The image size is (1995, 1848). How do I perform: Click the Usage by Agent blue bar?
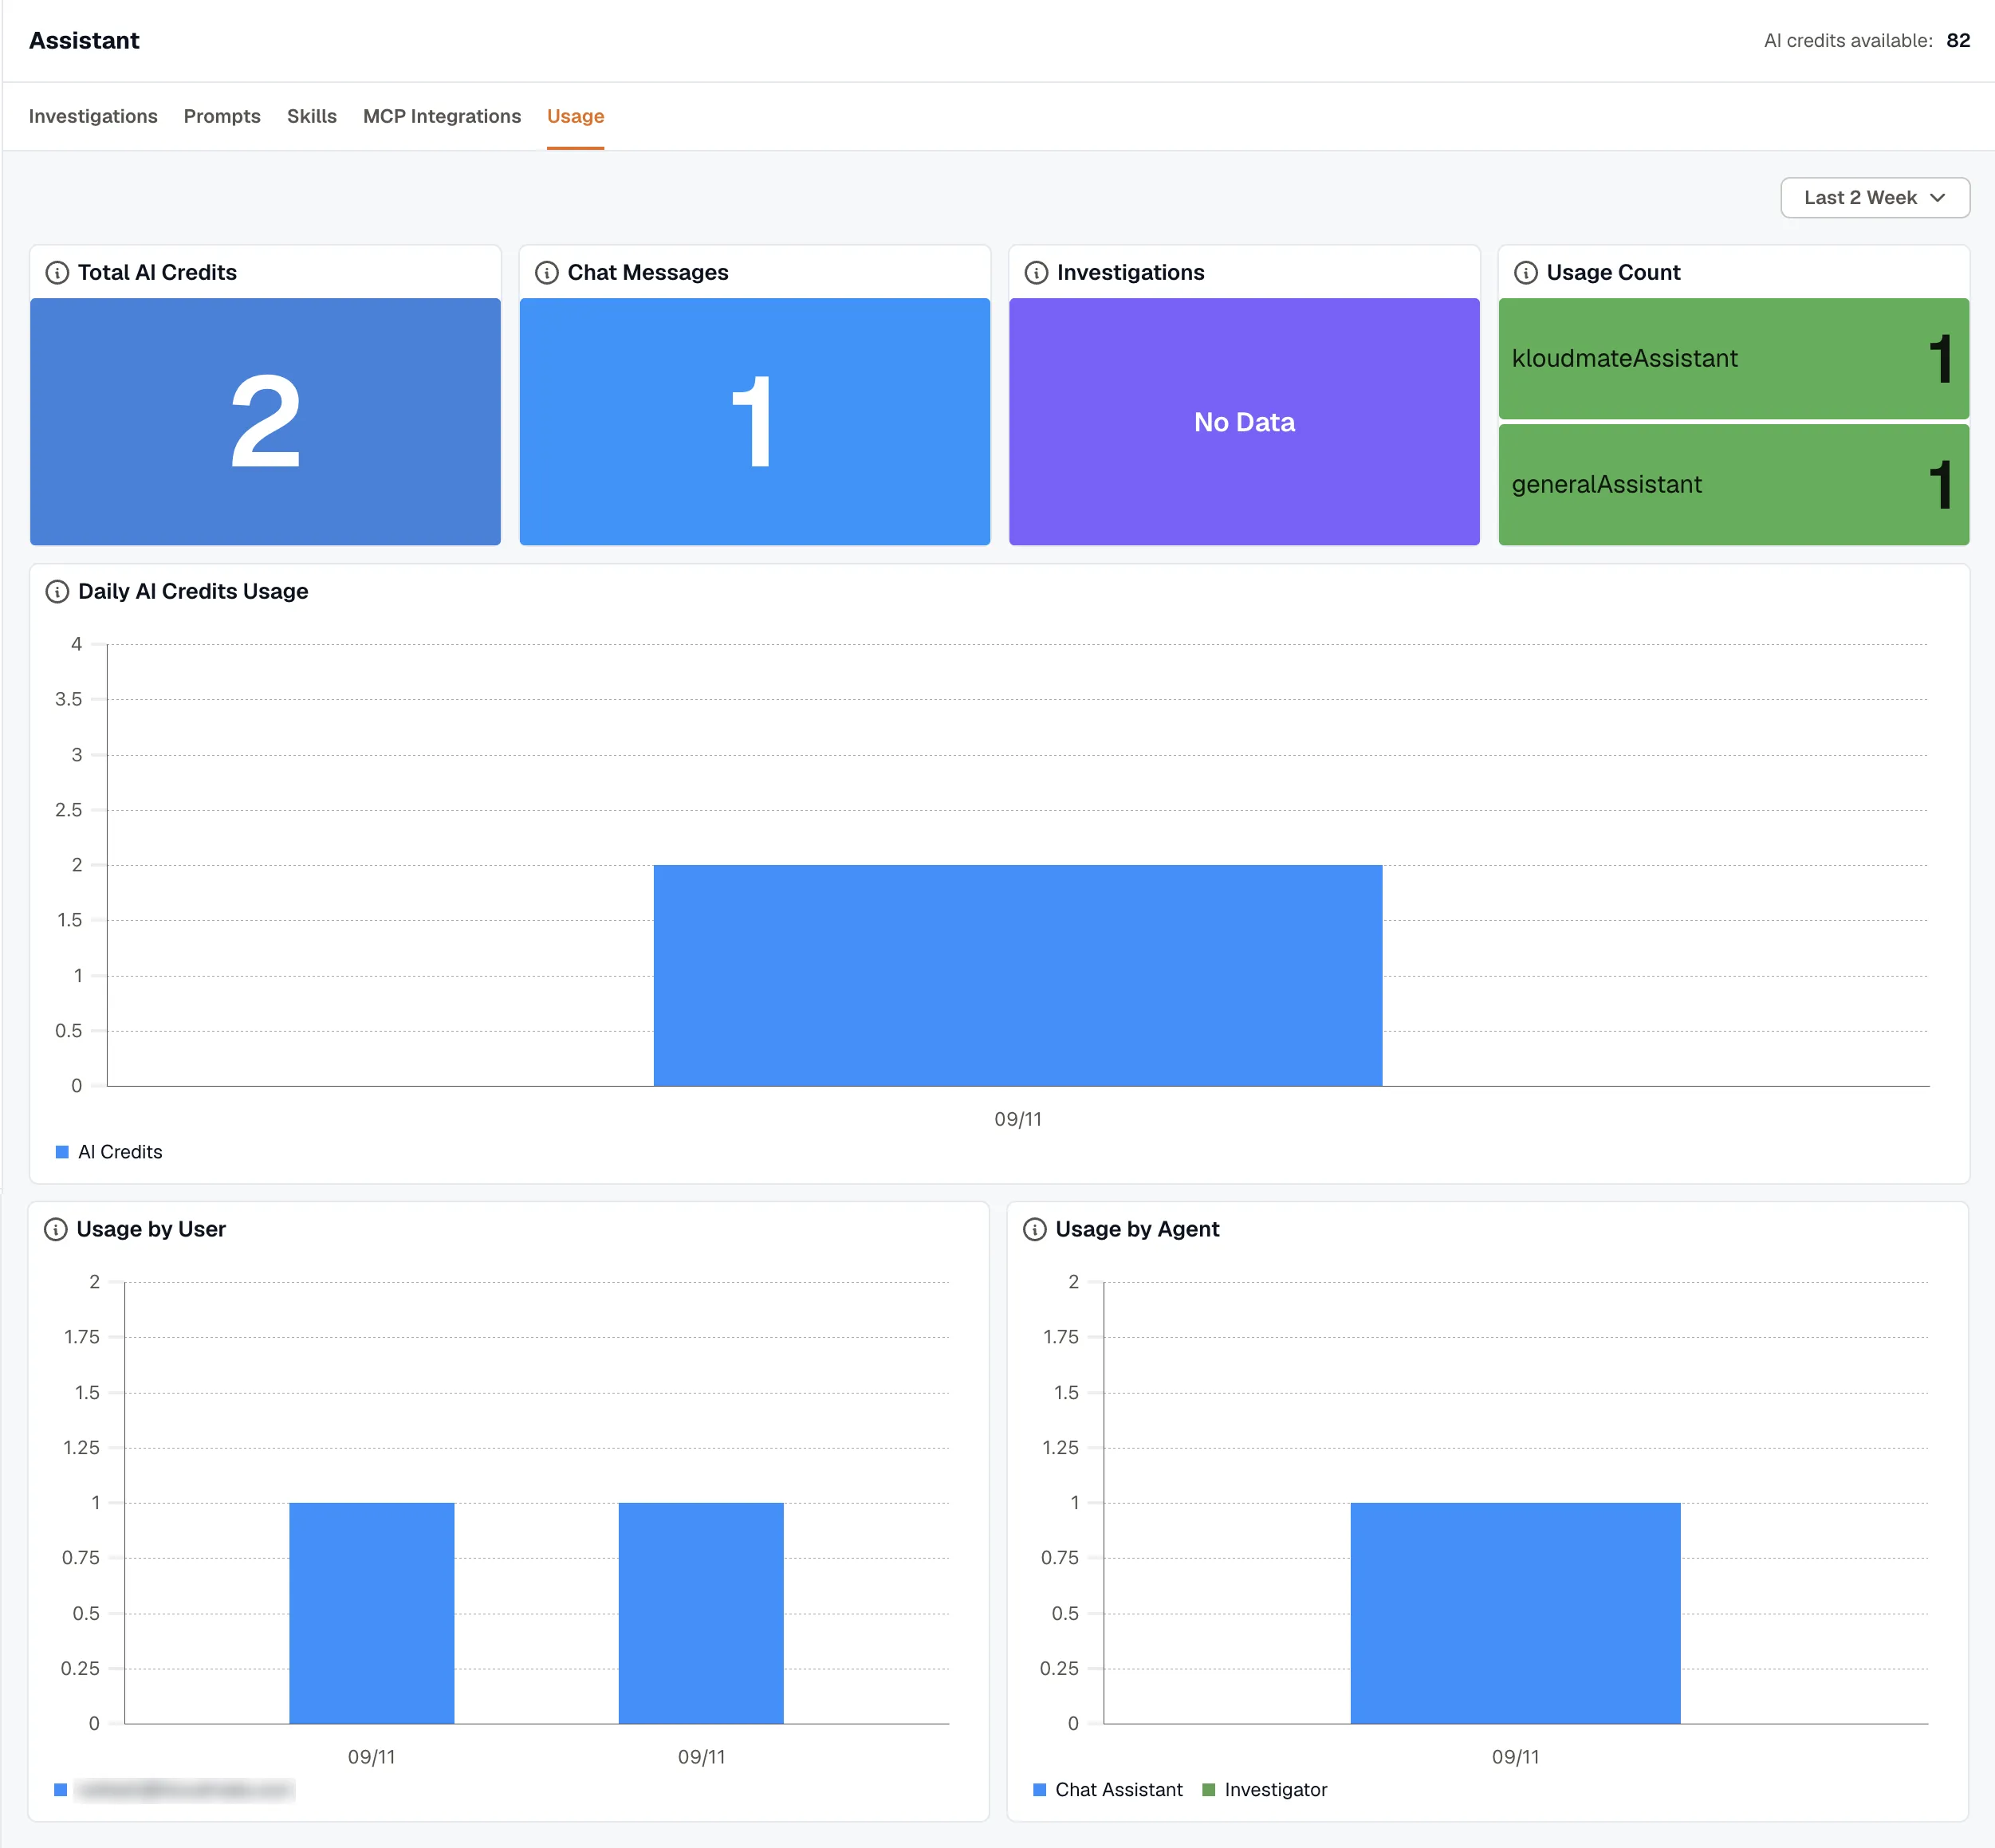[1515, 1612]
